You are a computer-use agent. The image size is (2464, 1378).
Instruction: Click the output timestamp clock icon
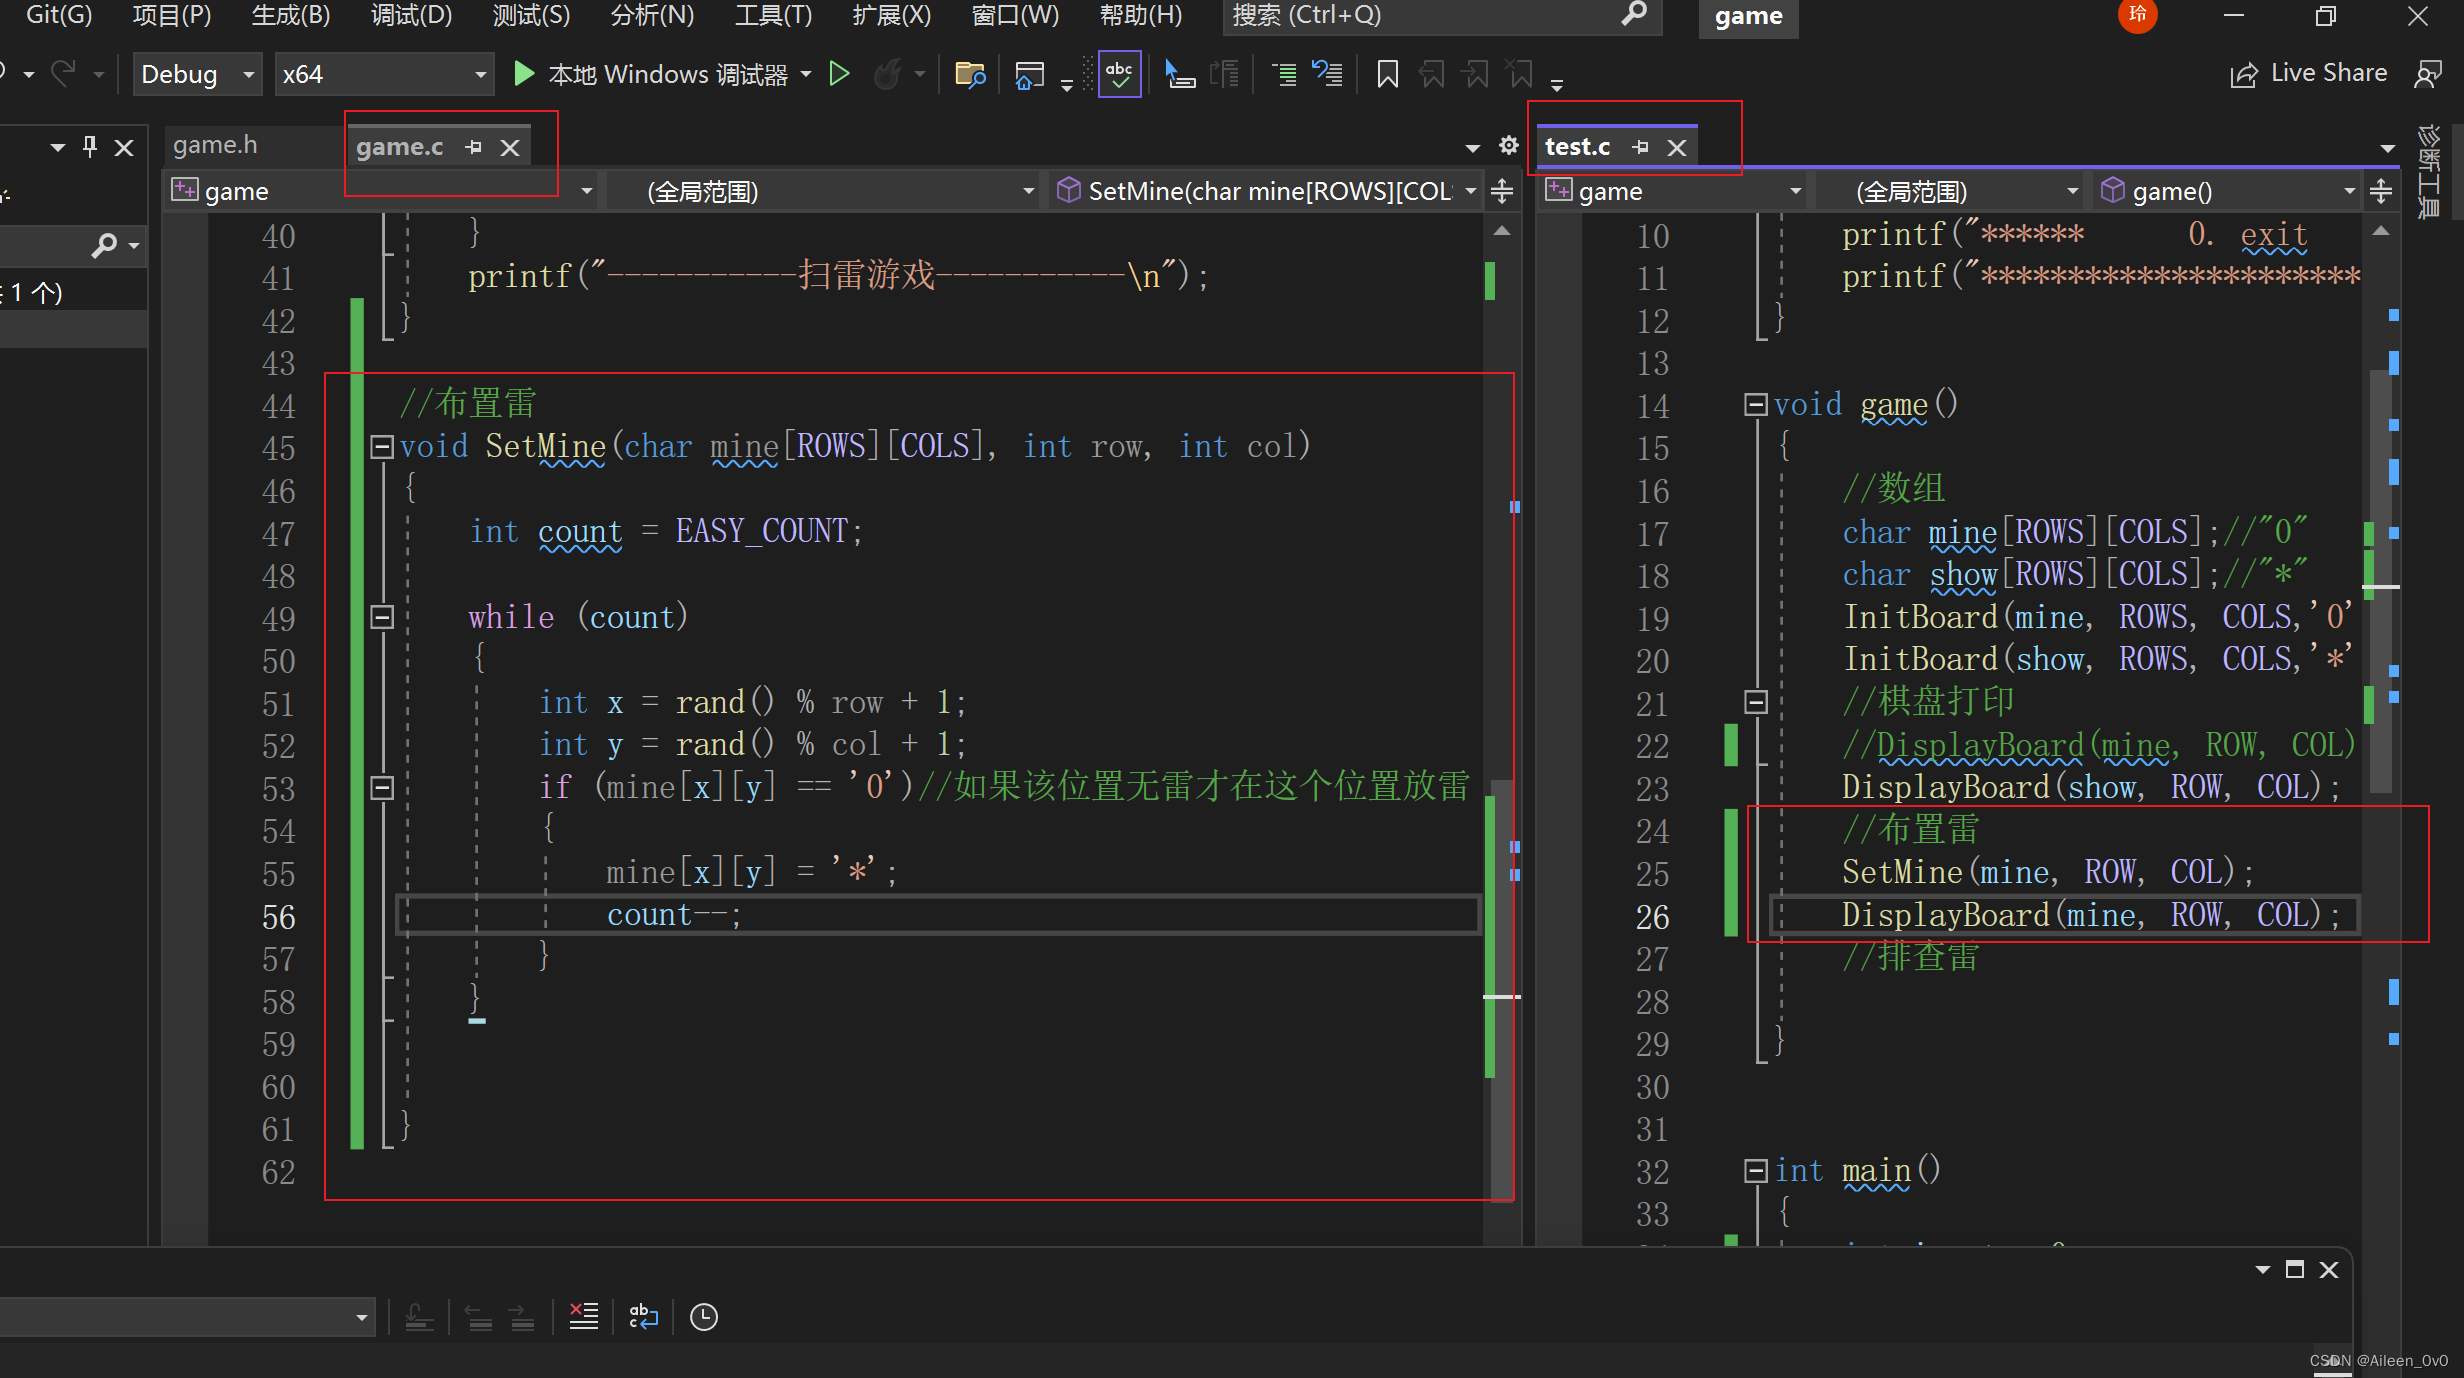pyautogui.click(x=704, y=1317)
